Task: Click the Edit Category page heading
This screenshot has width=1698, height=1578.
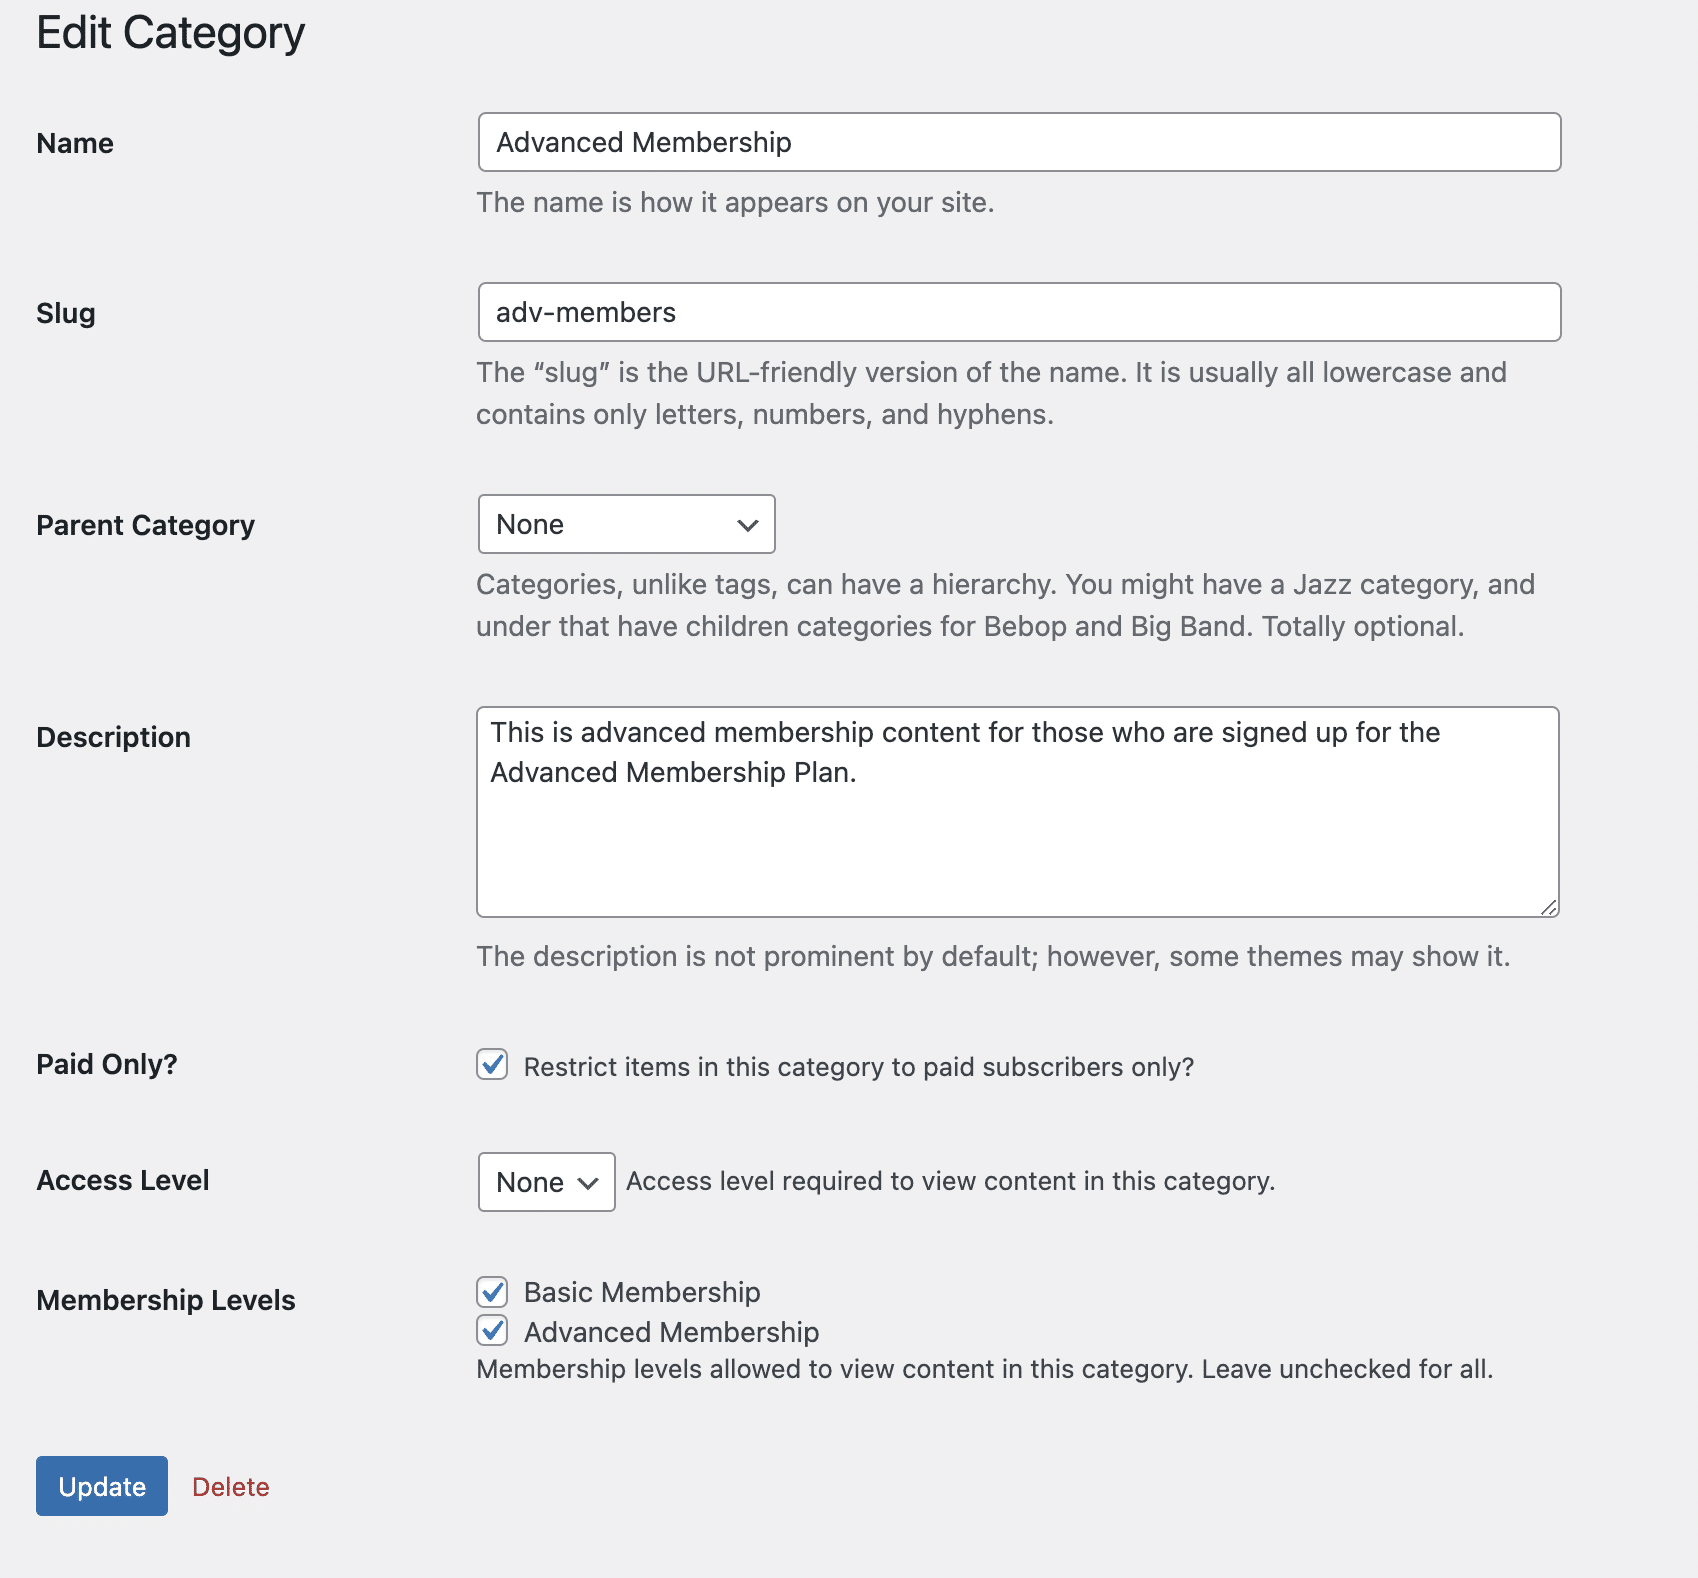Action: click(170, 33)
